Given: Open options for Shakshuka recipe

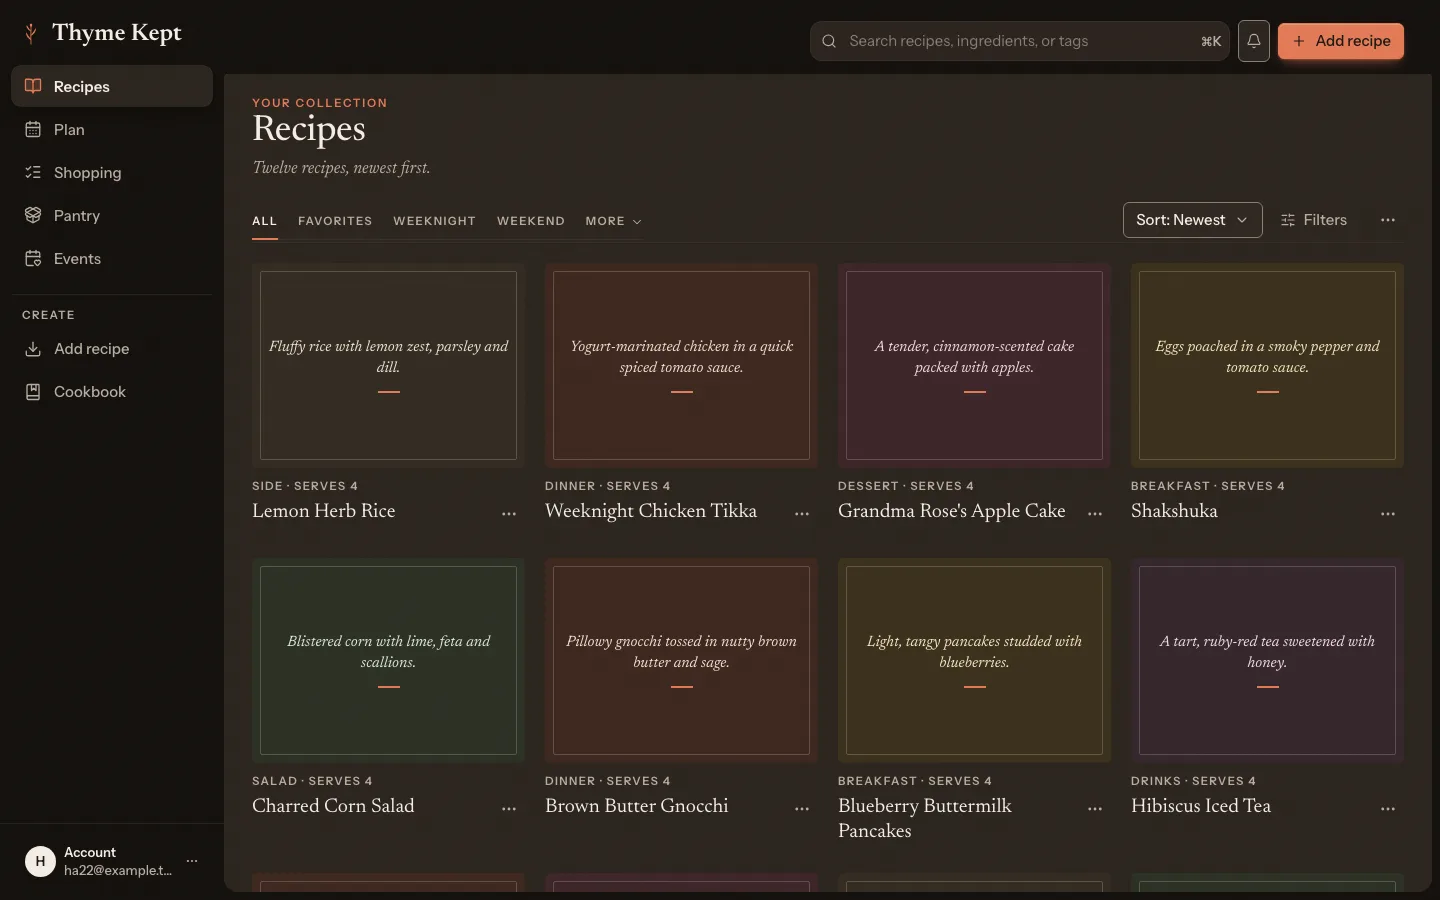Looking at the screenshot, I should click(1388, 513).
